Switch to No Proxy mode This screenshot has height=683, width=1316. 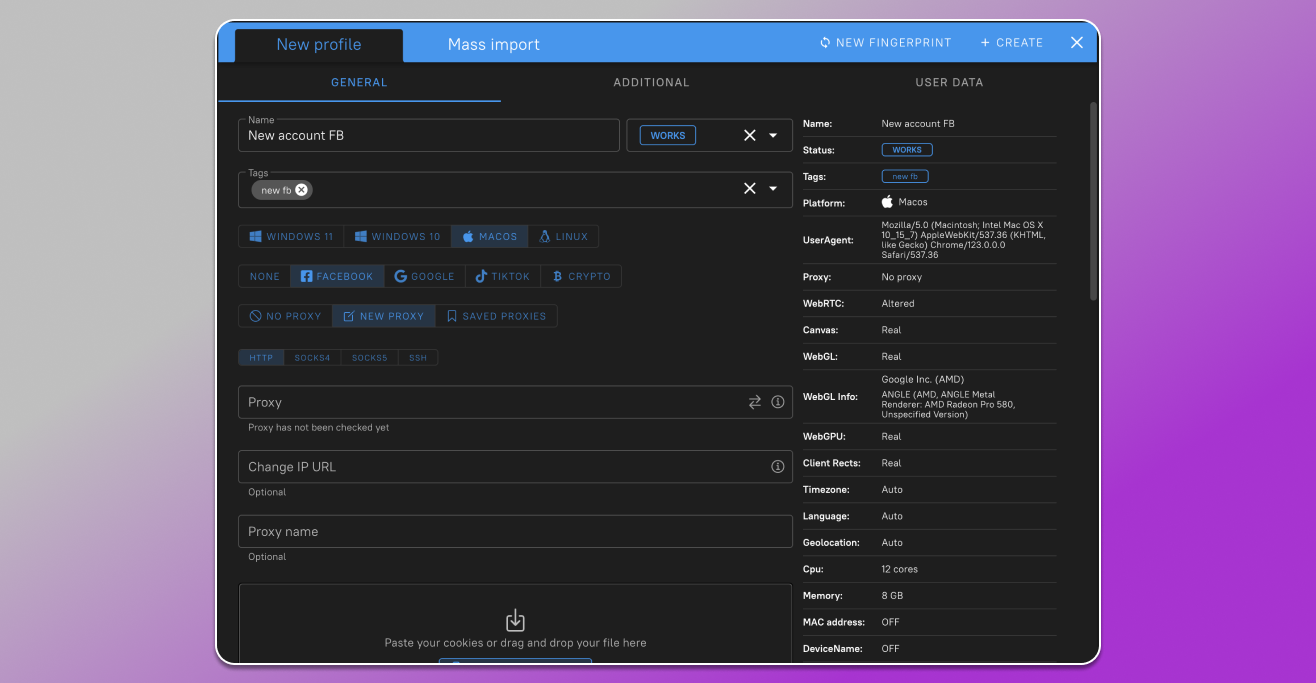(x=285, y=316)
